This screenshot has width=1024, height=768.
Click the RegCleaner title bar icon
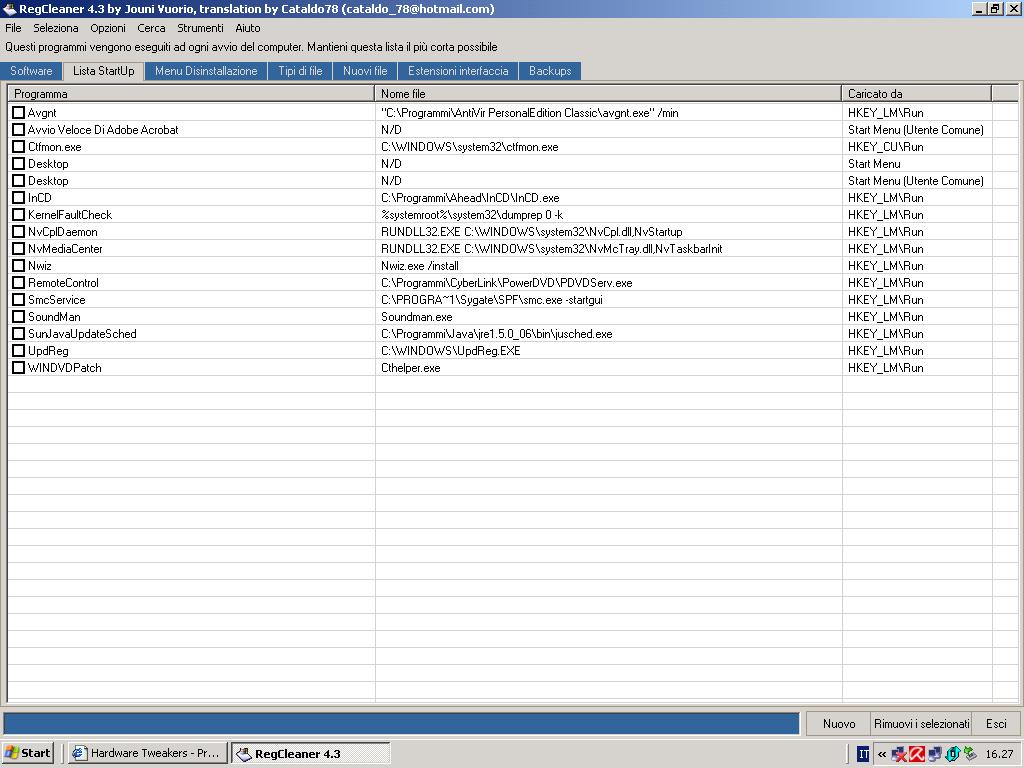pos(9,8)
